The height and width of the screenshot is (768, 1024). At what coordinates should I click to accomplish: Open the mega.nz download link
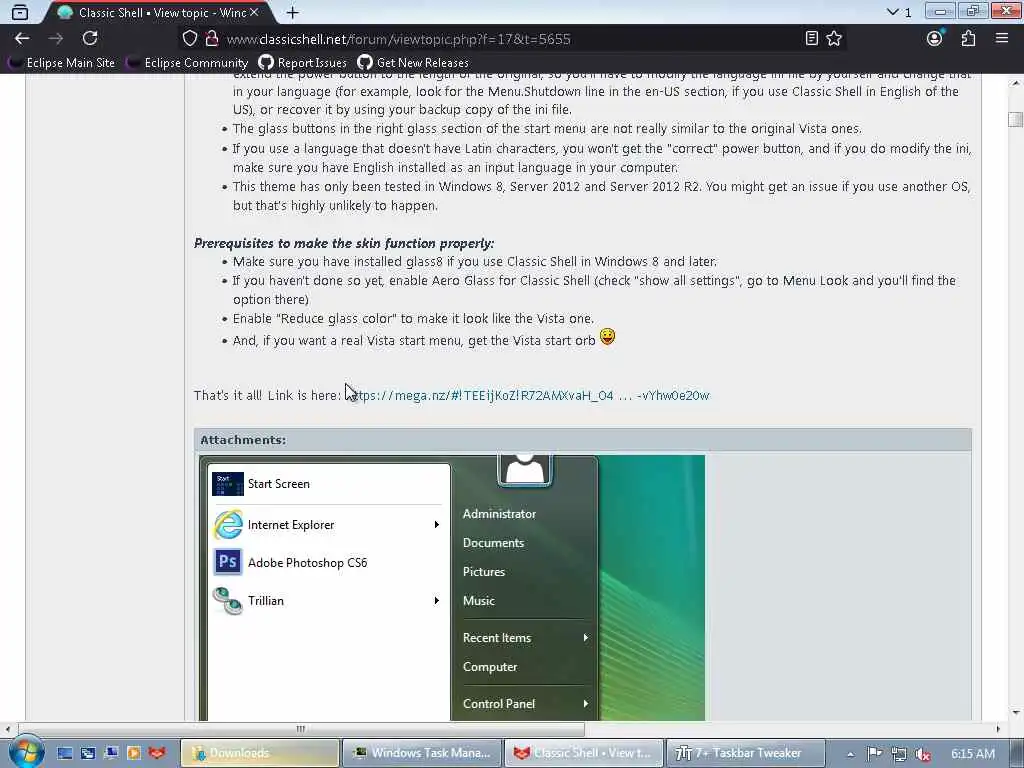(529, 395)
